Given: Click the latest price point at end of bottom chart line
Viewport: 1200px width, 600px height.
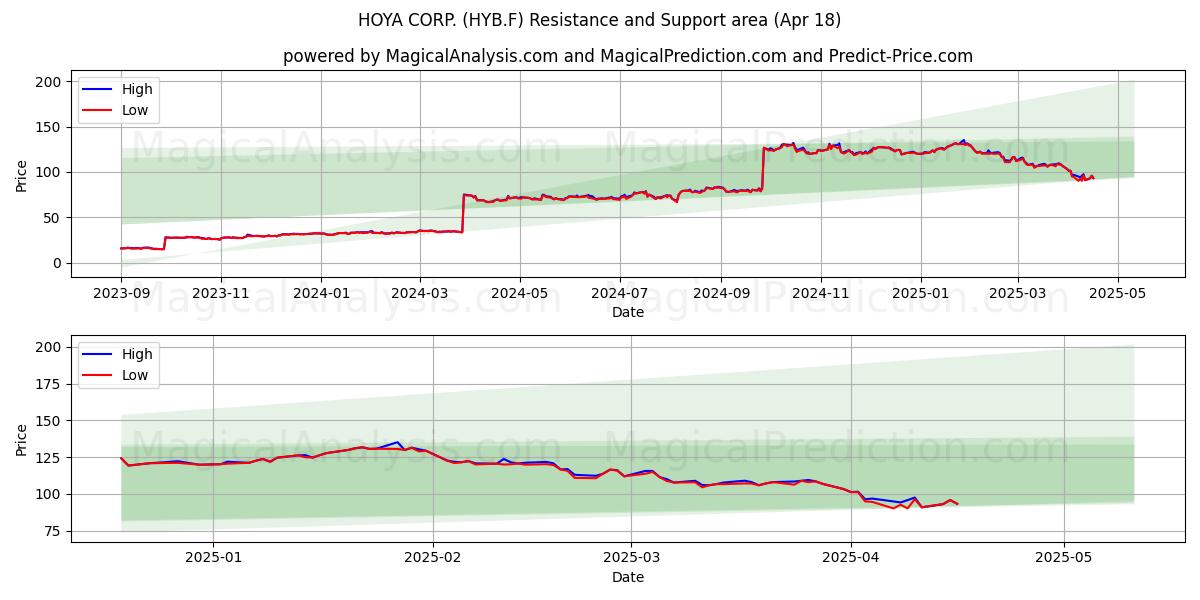Looking at the screenshot, I should (x=957, y=503).
